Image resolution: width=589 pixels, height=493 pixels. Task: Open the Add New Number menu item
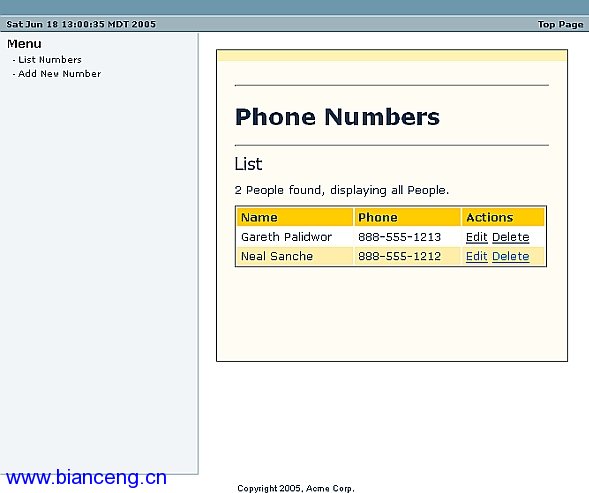tap(59, 74)
